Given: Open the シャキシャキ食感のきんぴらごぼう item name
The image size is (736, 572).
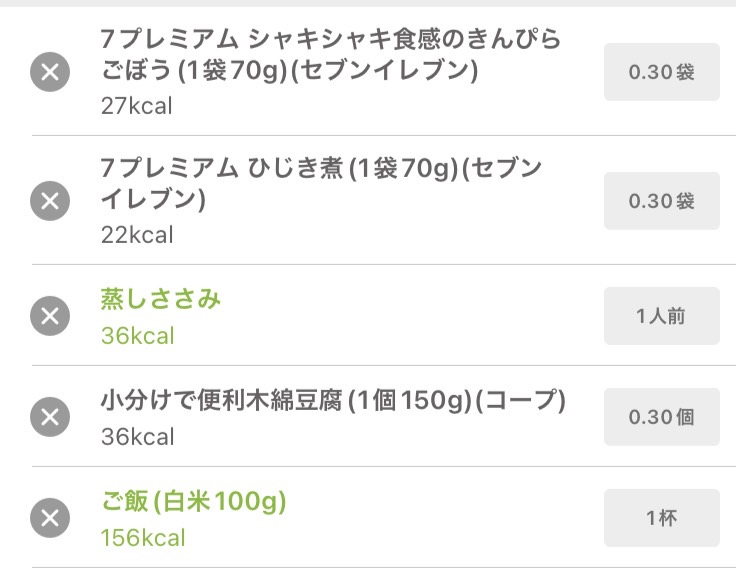Looking at the screenshot, I should (330, 55).
